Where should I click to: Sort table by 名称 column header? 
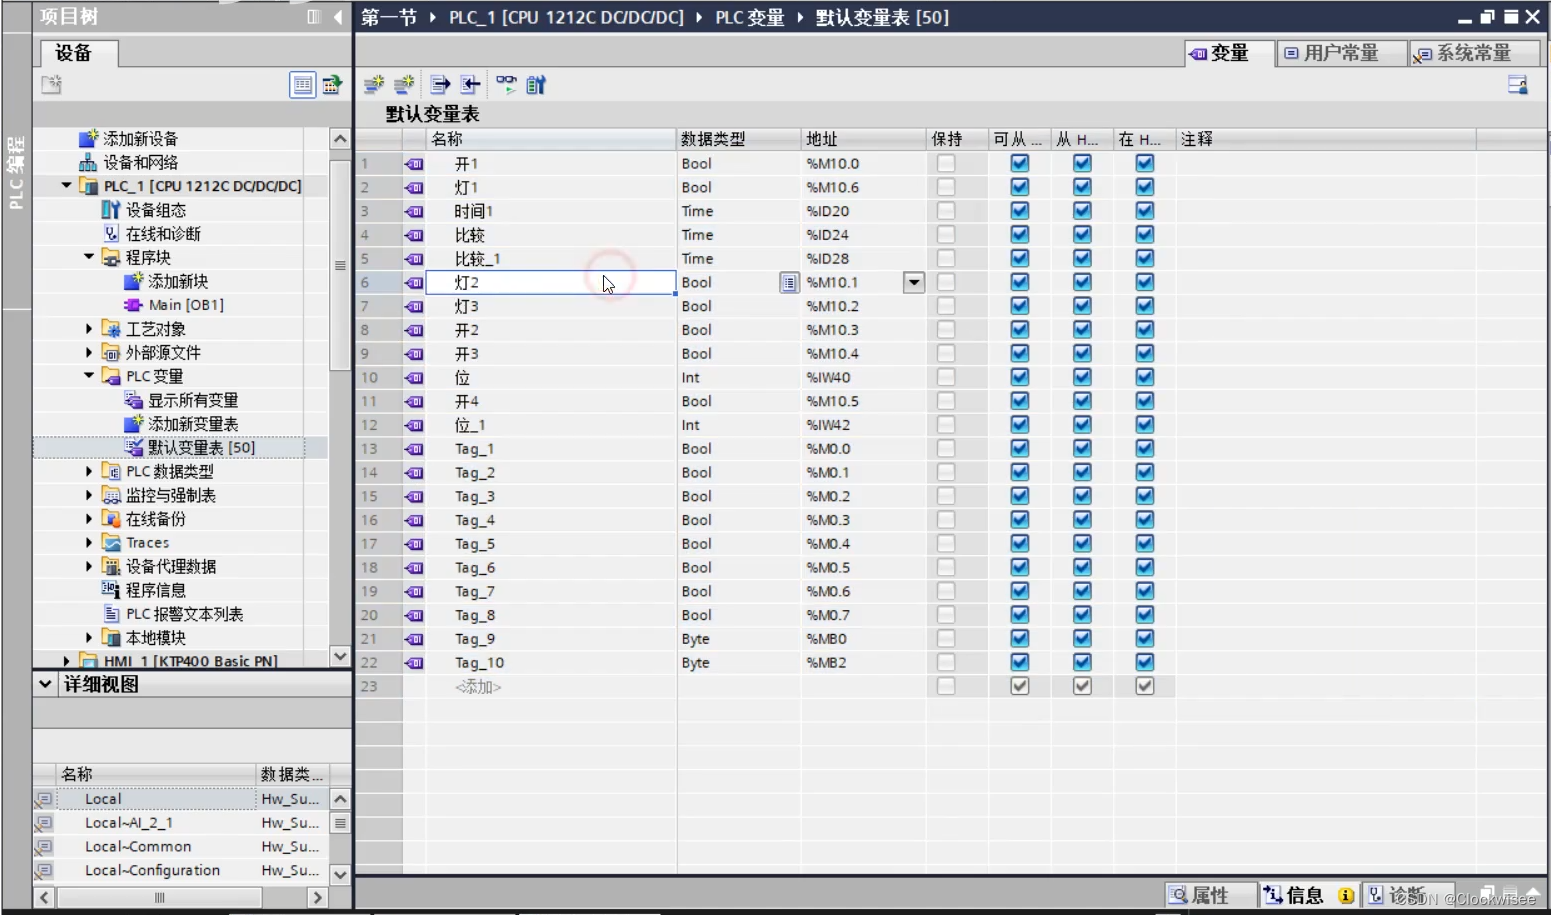(551, 139)
